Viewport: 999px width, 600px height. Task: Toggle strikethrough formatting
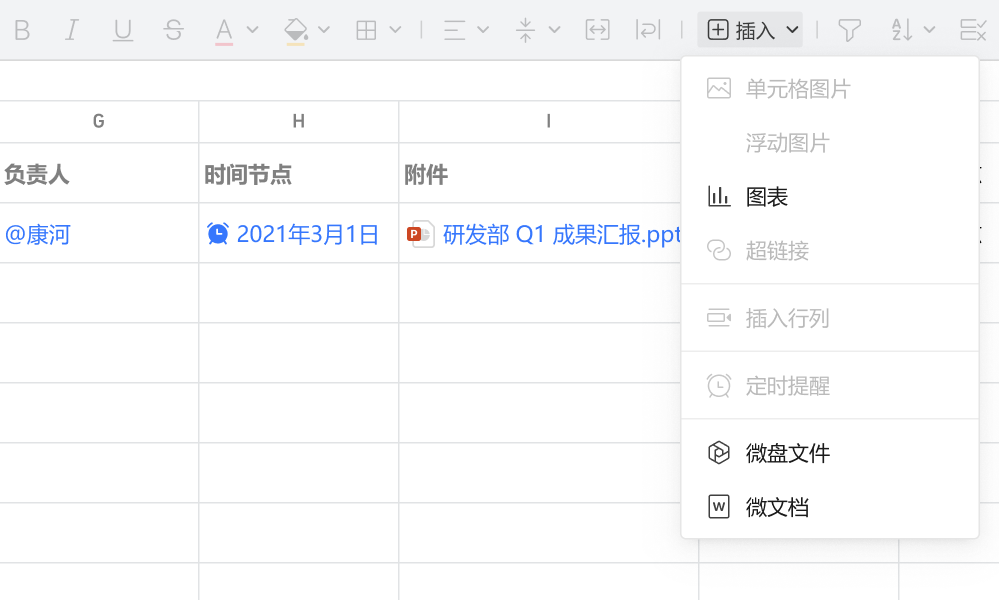click(173, 30)
